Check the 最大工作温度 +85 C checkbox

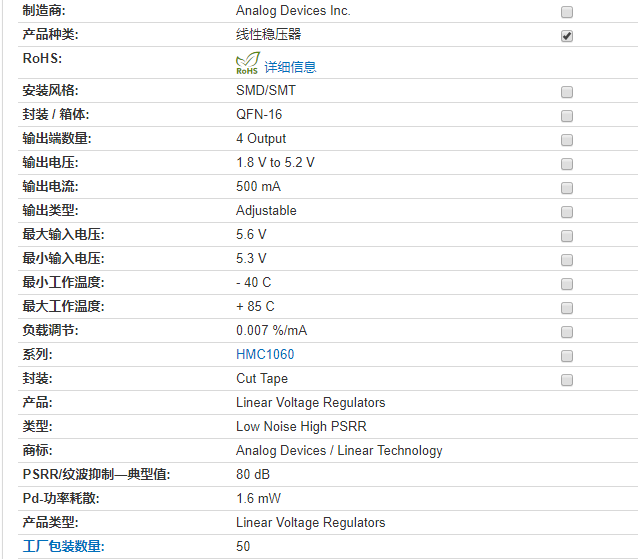[567, 308]
